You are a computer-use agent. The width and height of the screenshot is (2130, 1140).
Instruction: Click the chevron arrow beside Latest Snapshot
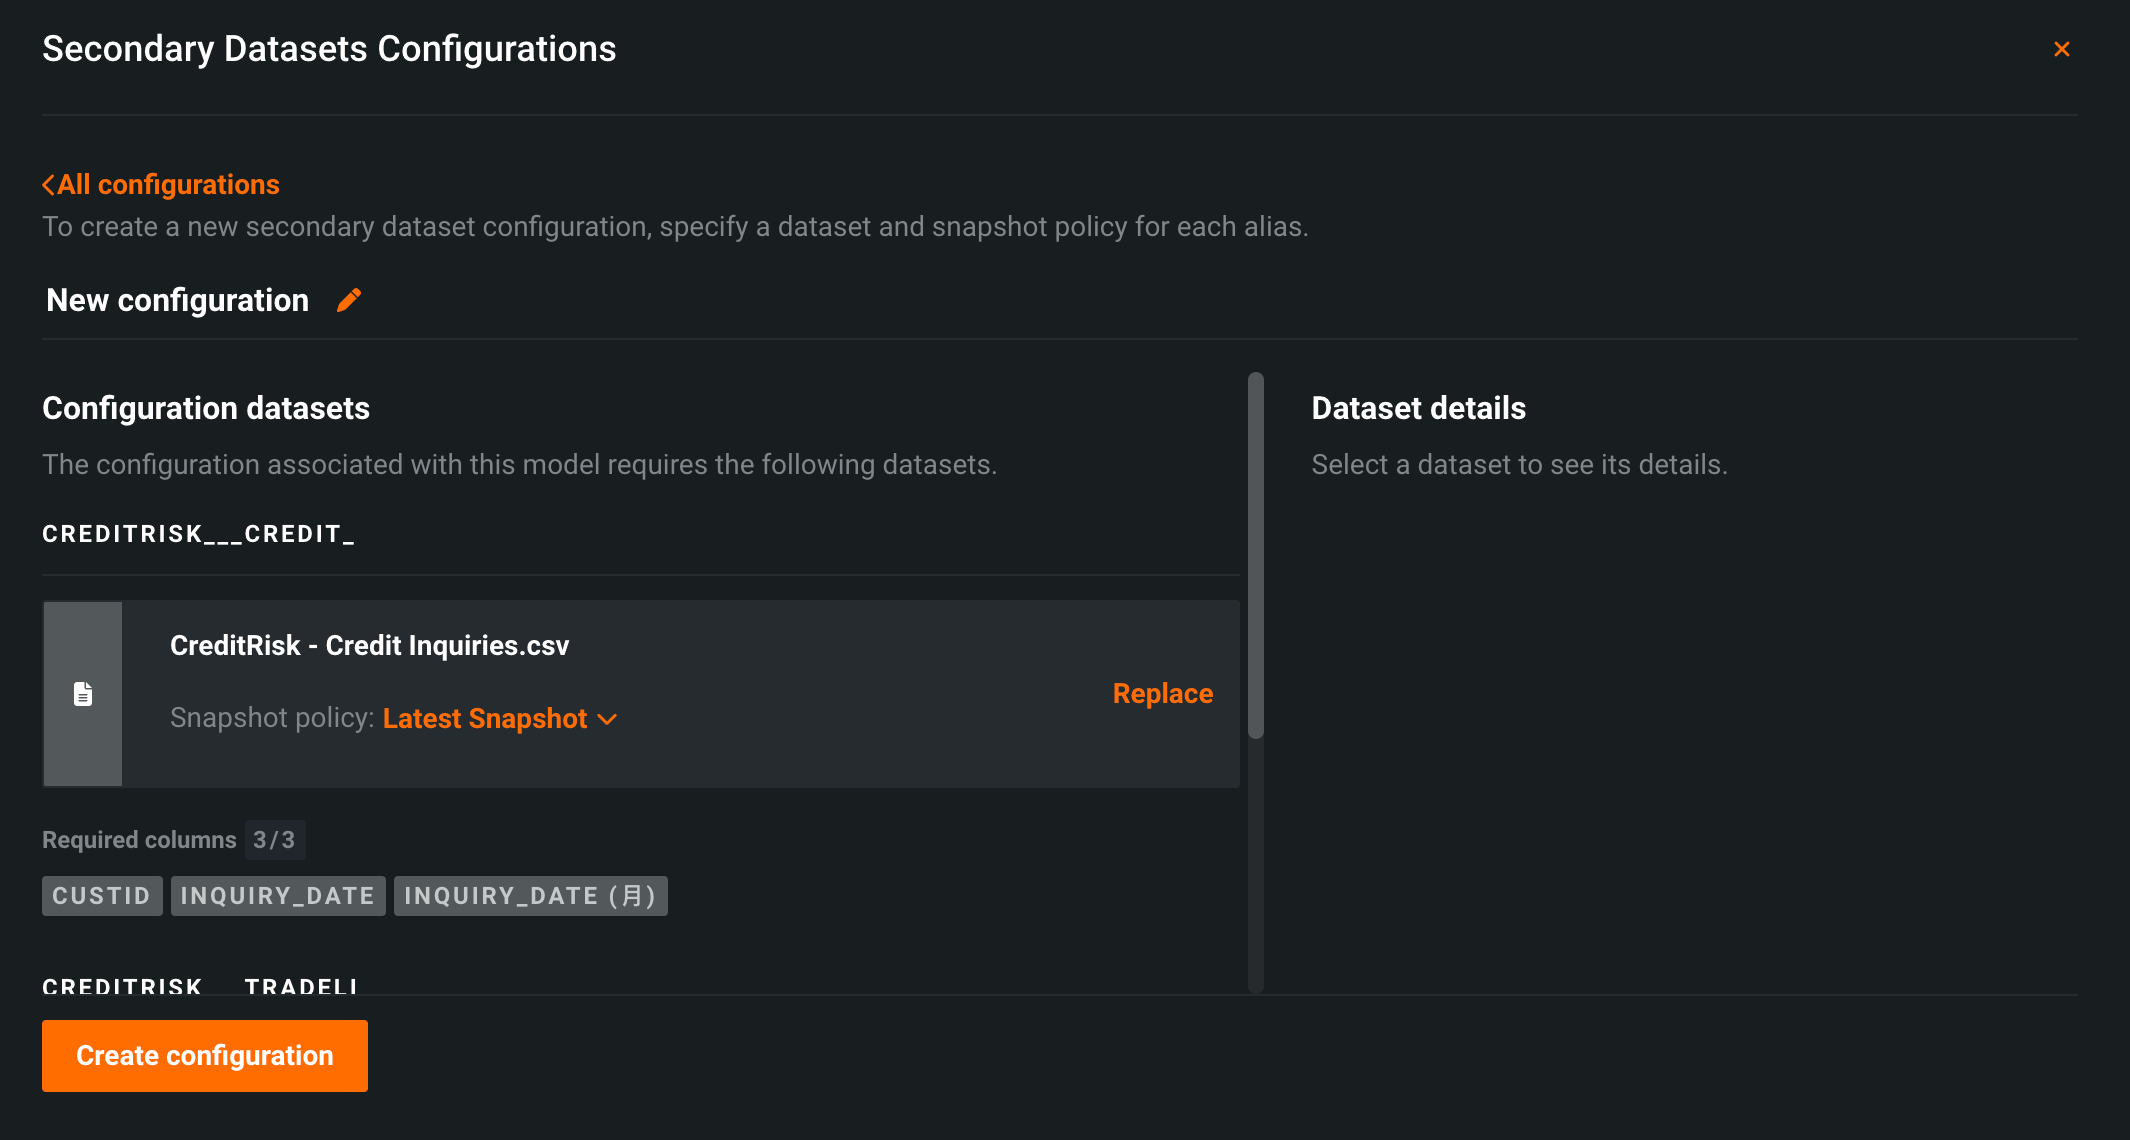coord(607,719)
